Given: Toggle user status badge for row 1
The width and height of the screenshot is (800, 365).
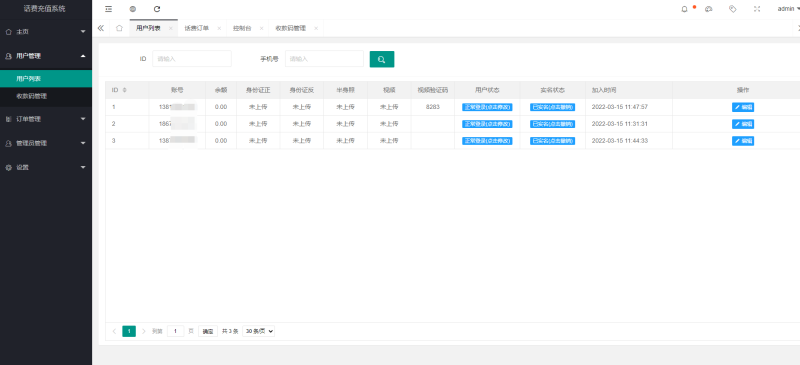Looking at the screenshot, I should [x=487, y=107].
